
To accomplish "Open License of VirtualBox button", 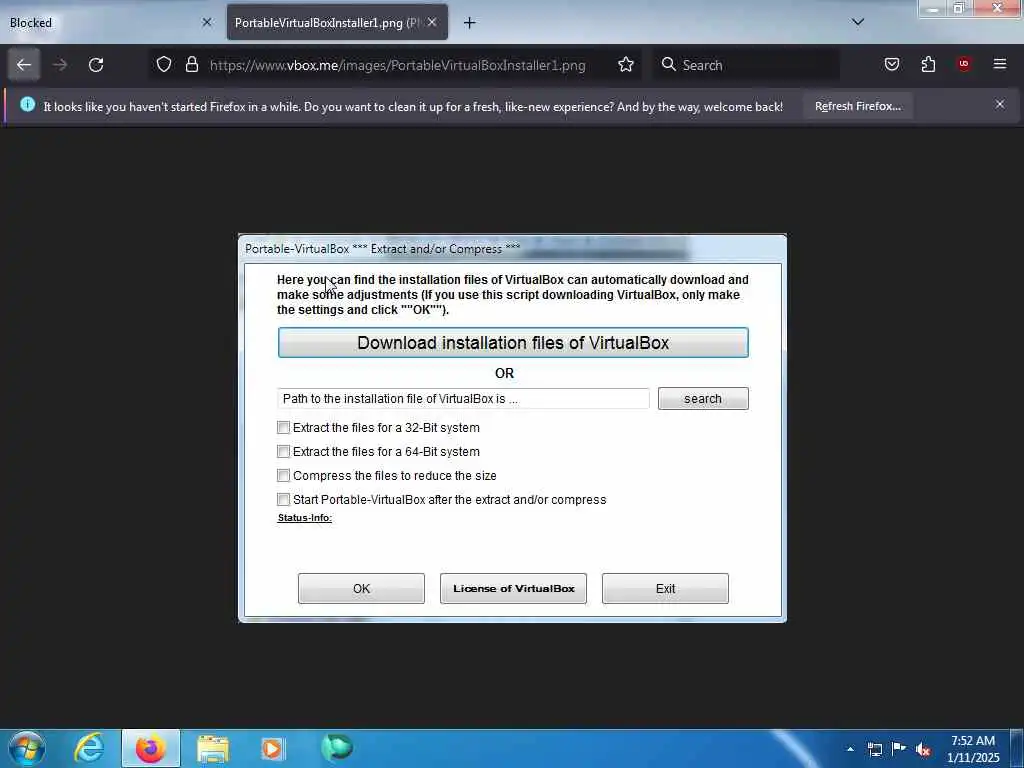I will (513, 588).
